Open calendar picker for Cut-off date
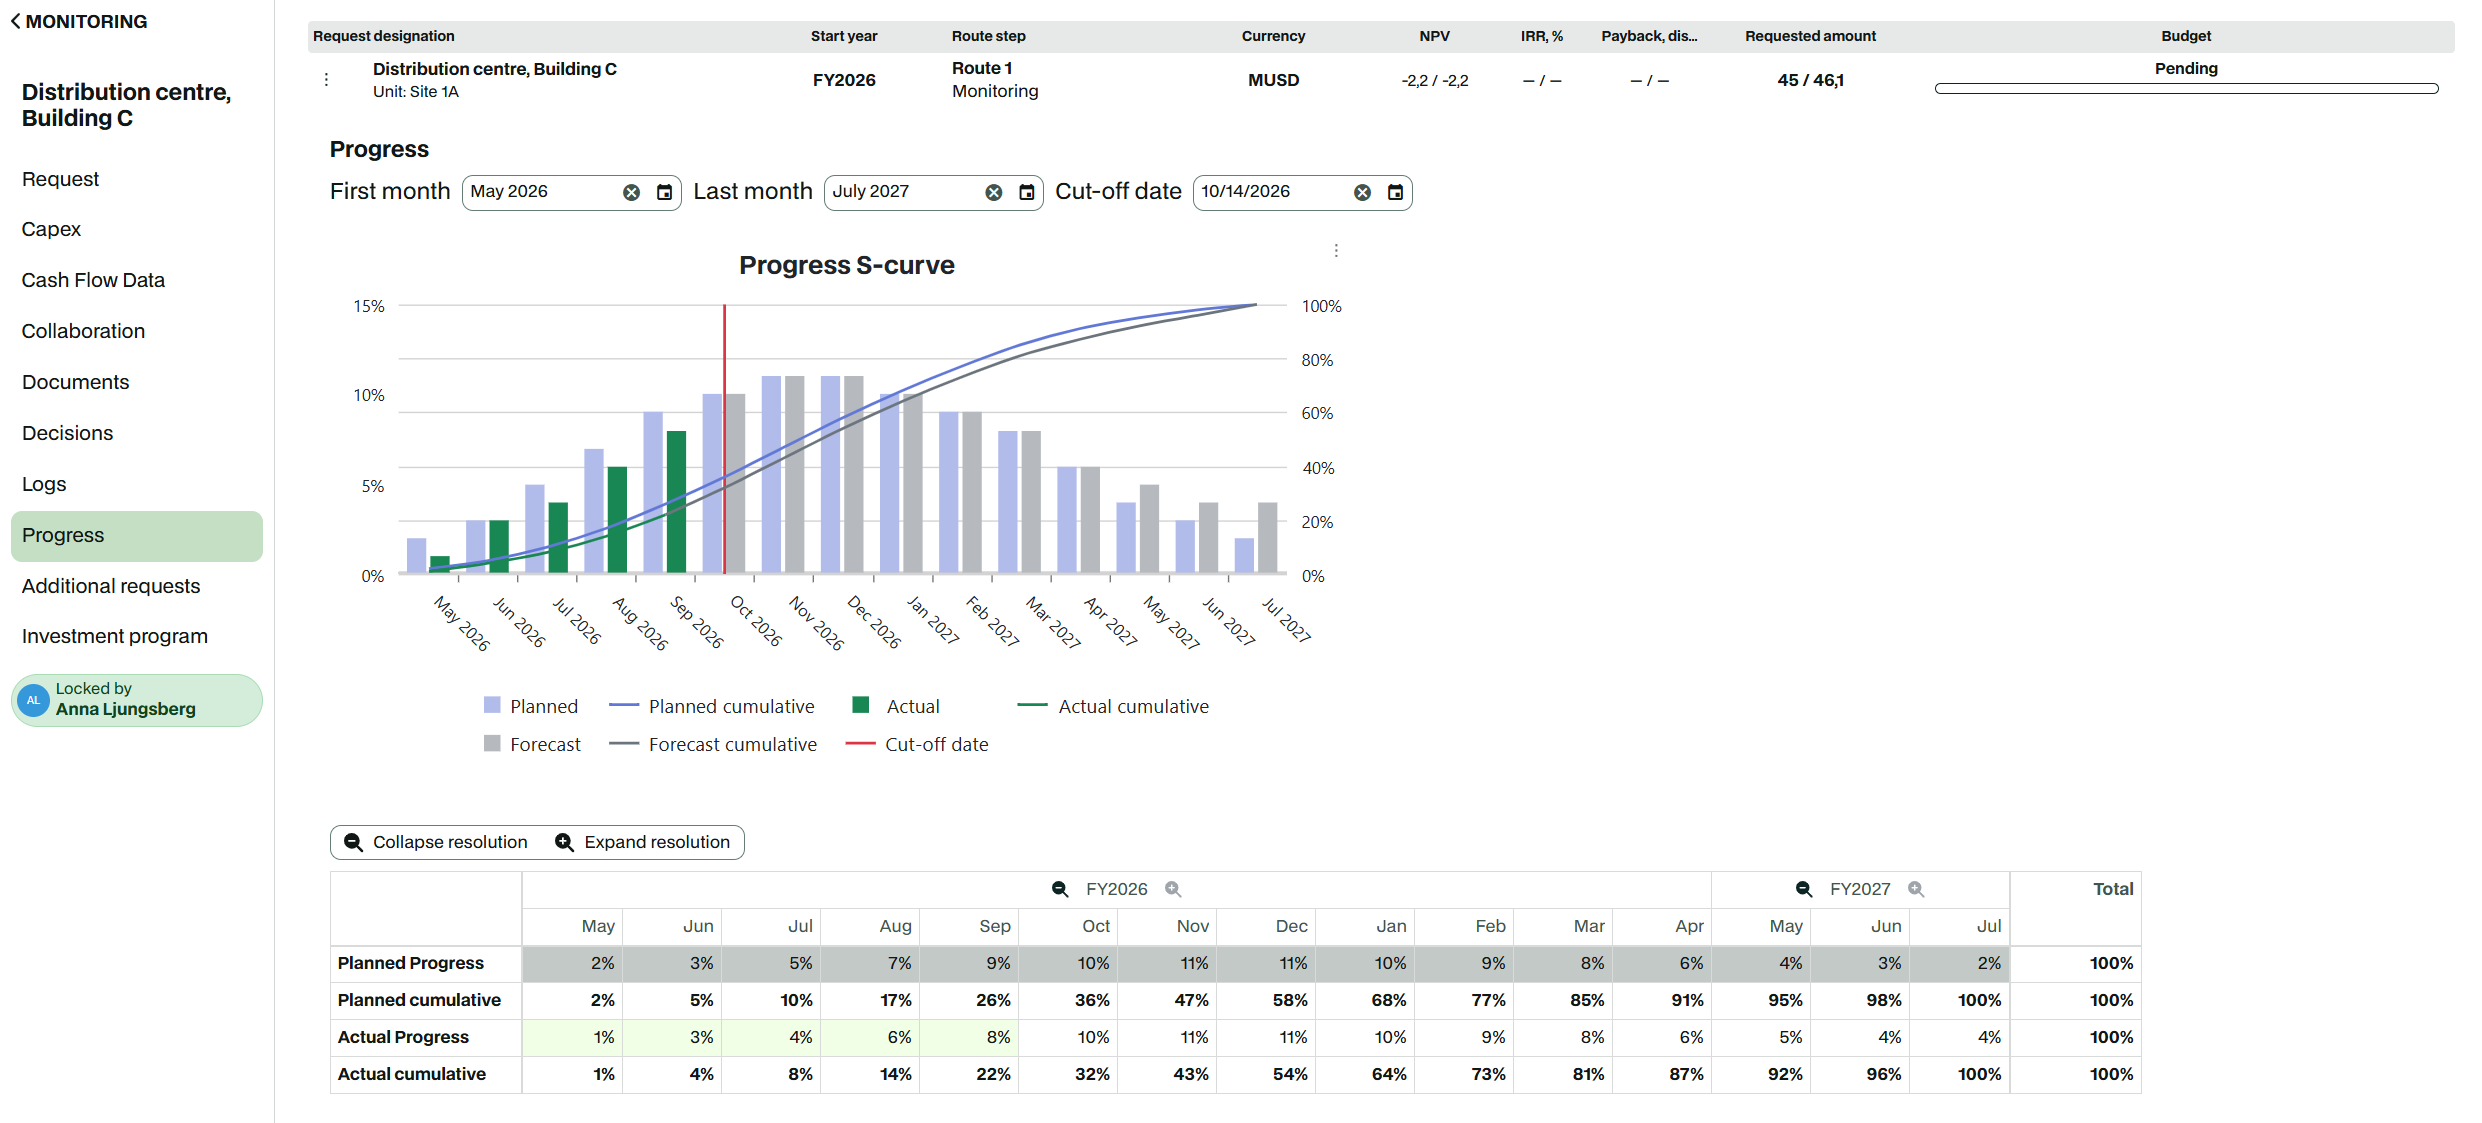 click(x=1395, y=192)
